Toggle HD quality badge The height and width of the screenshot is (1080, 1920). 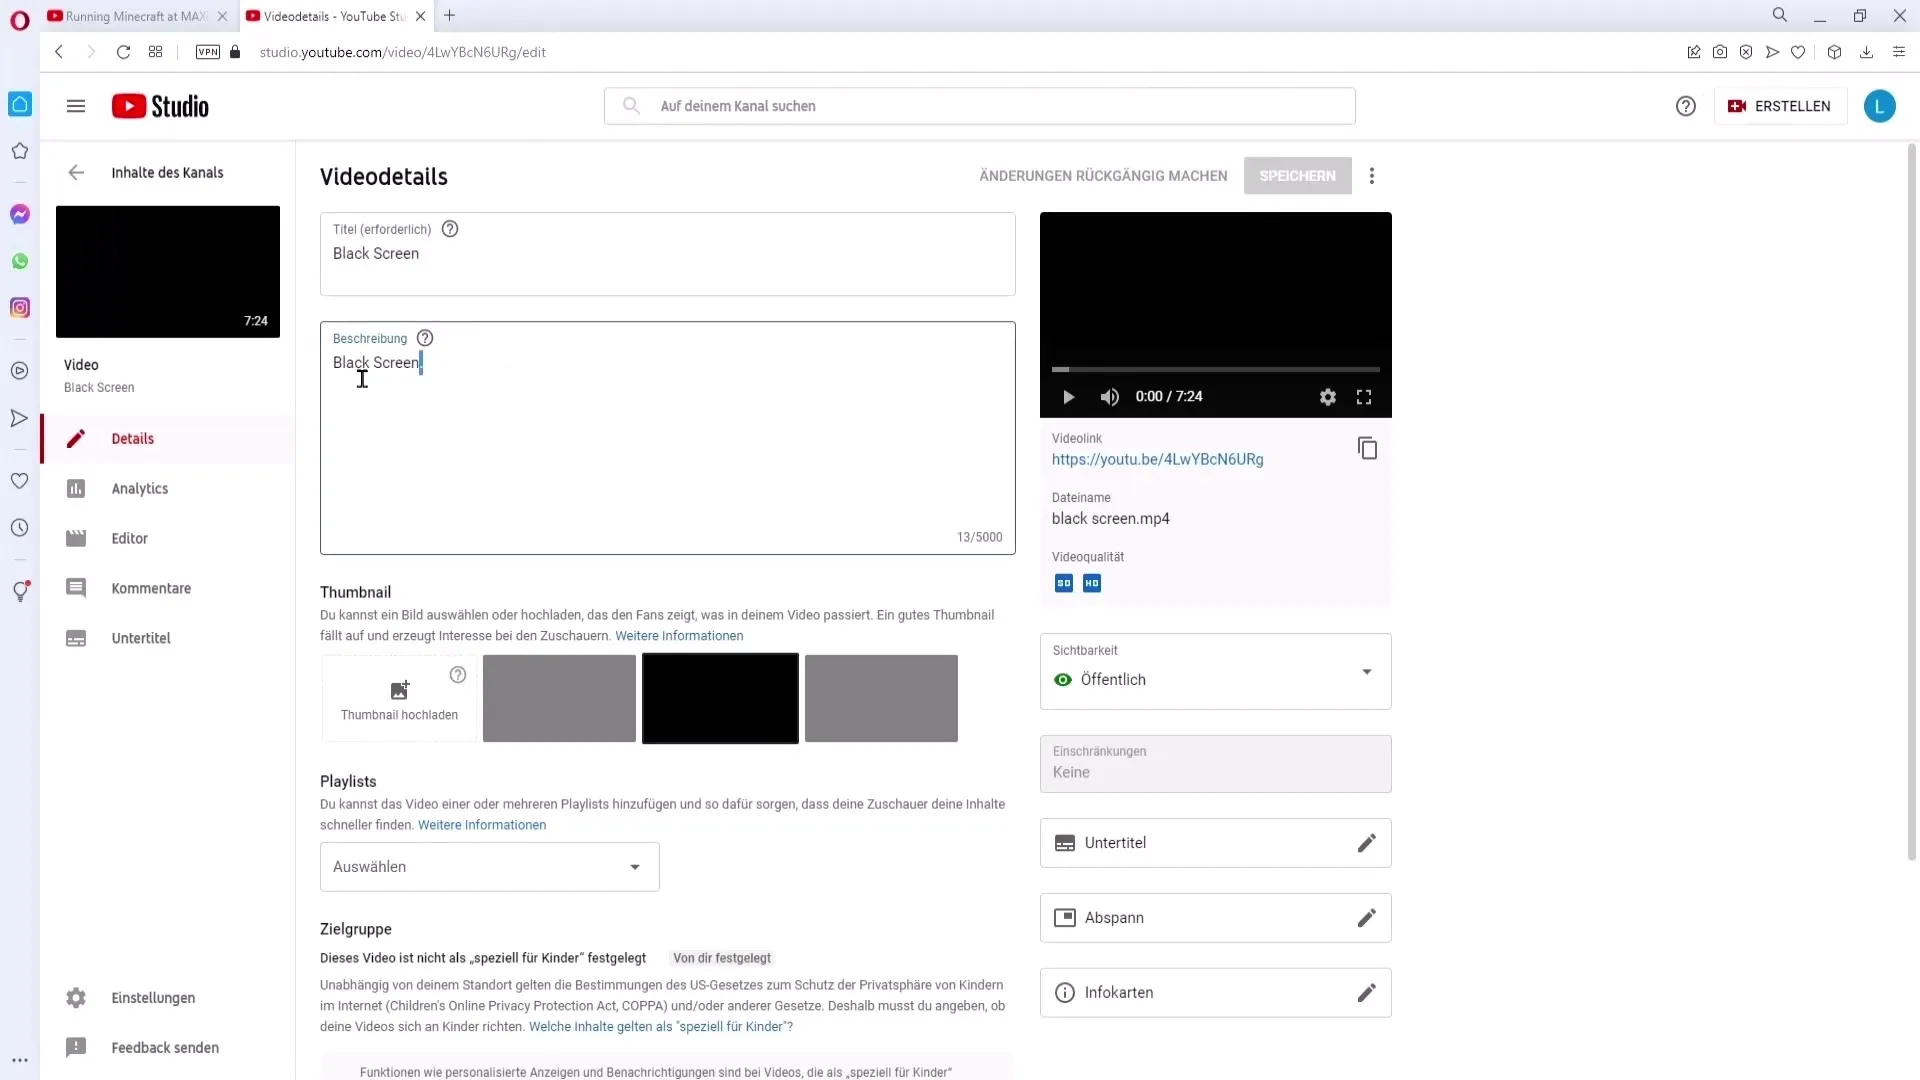tap(1092, 583)
